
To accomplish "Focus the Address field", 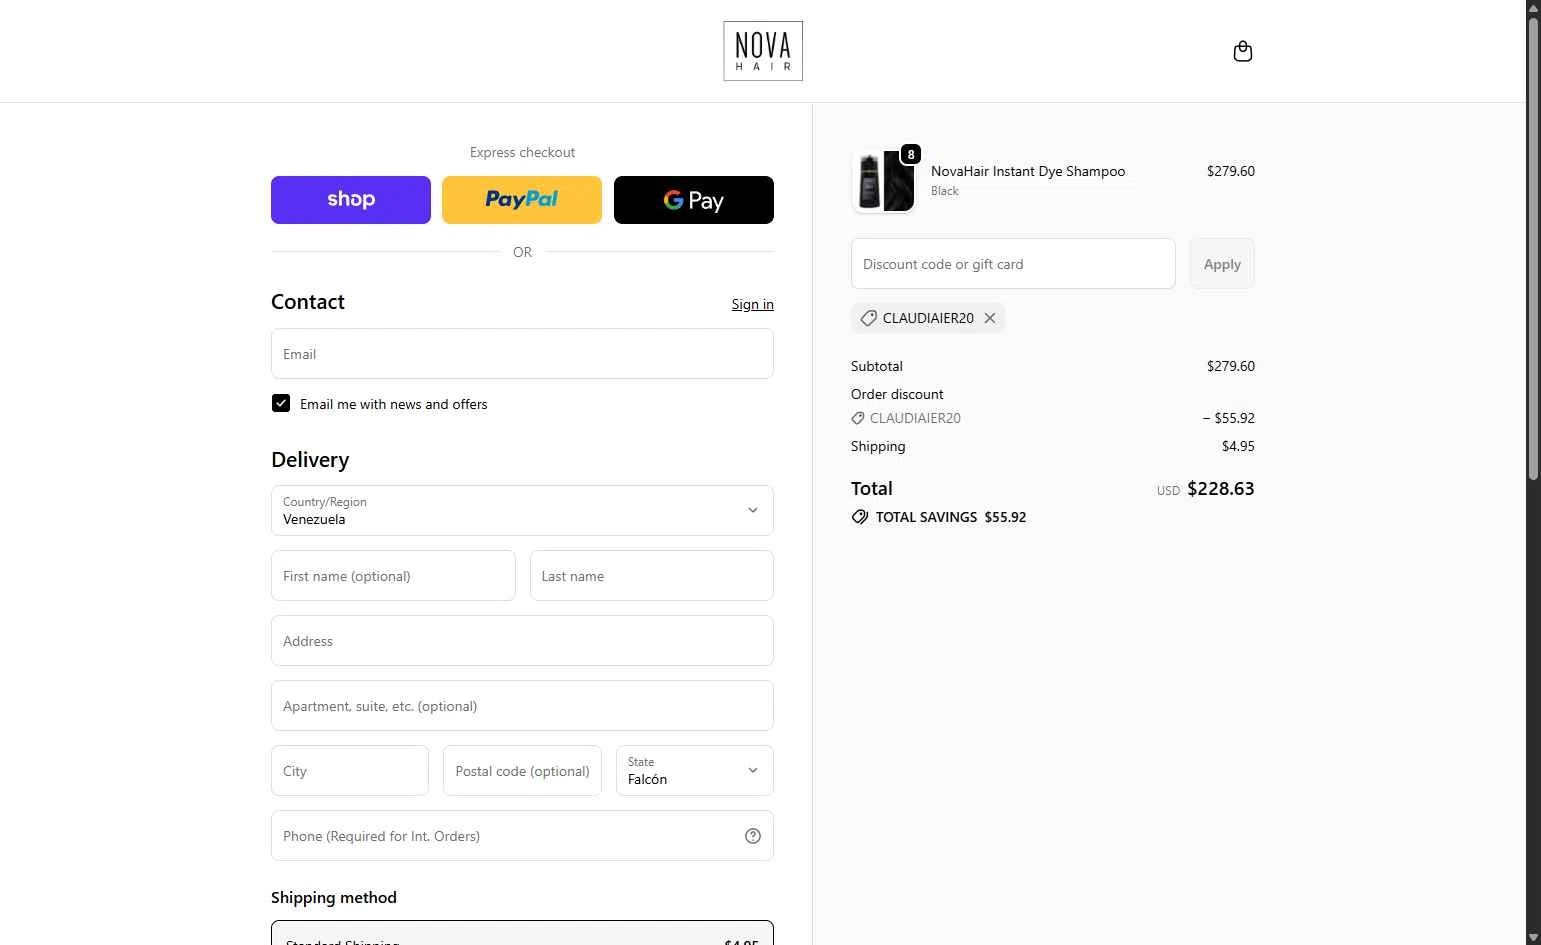I will (522, 641).
